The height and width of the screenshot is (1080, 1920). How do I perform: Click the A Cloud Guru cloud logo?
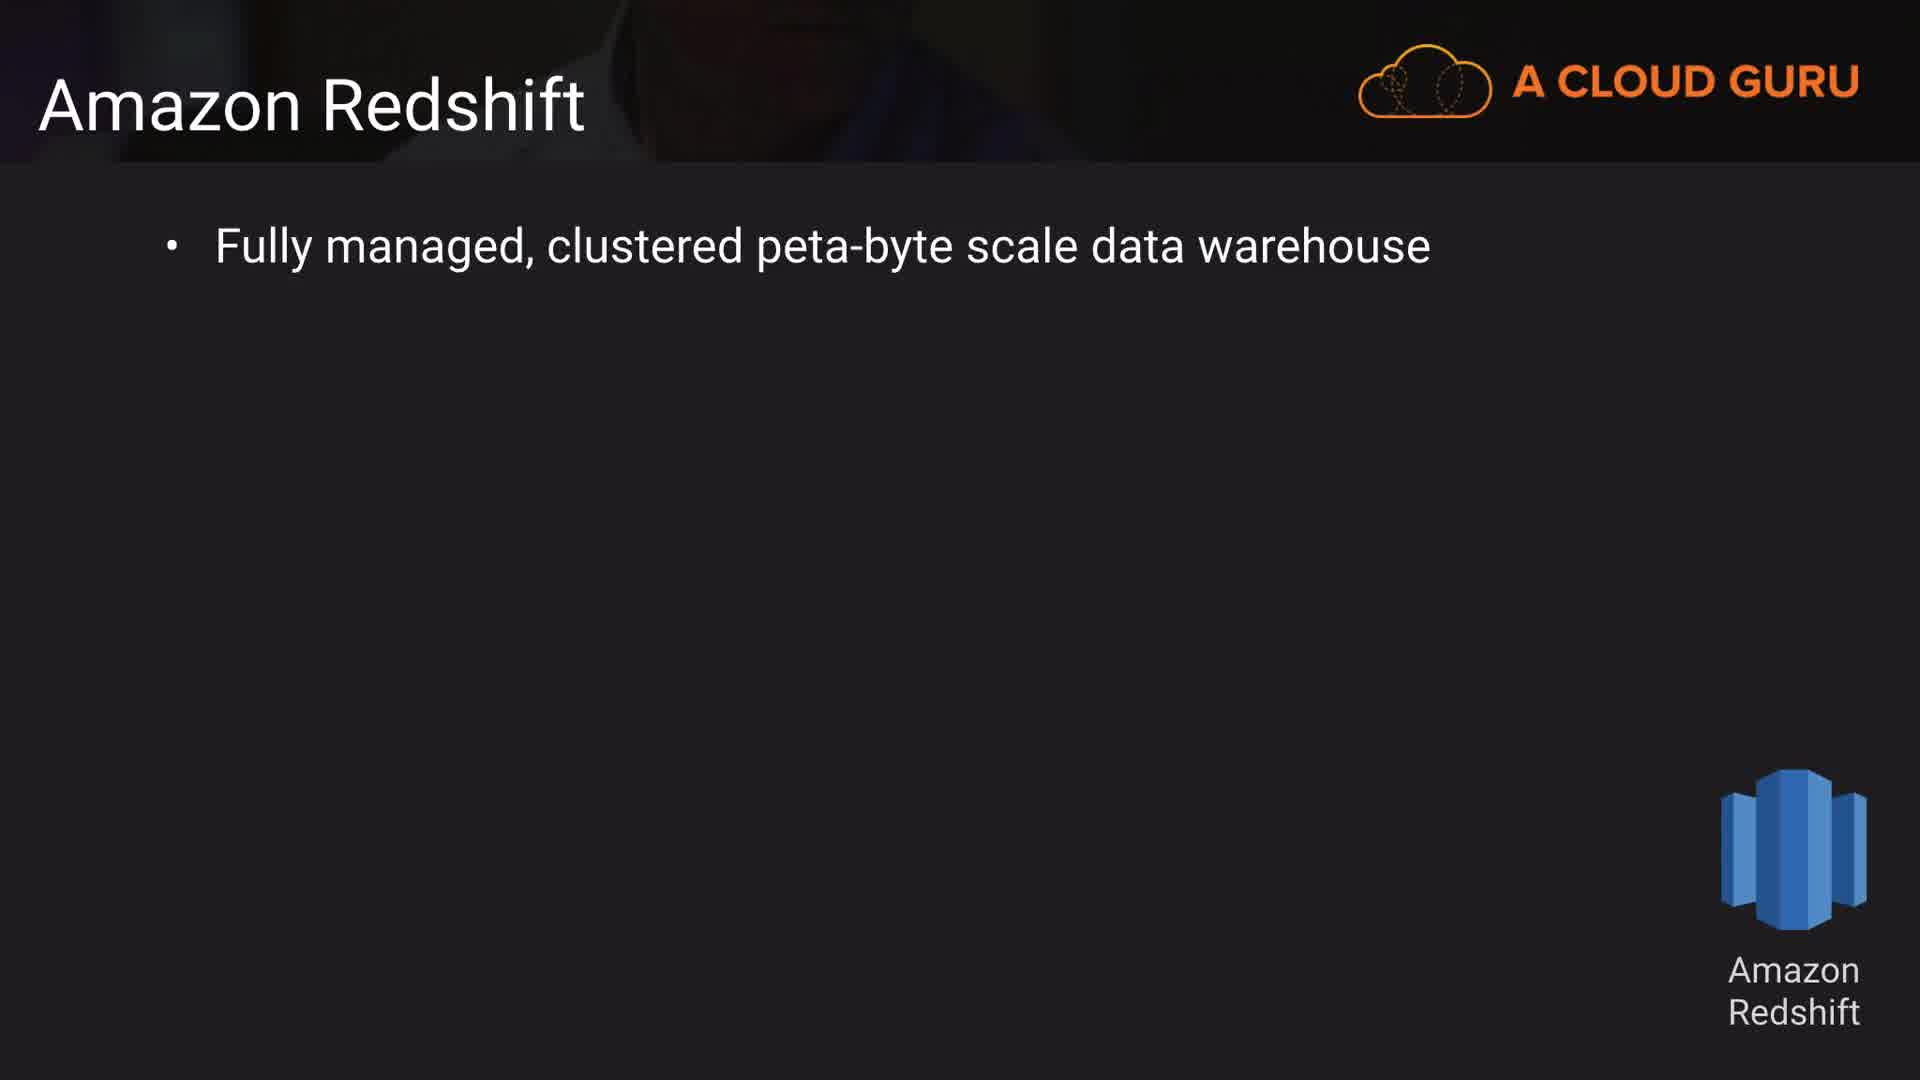coord(1424,82)
